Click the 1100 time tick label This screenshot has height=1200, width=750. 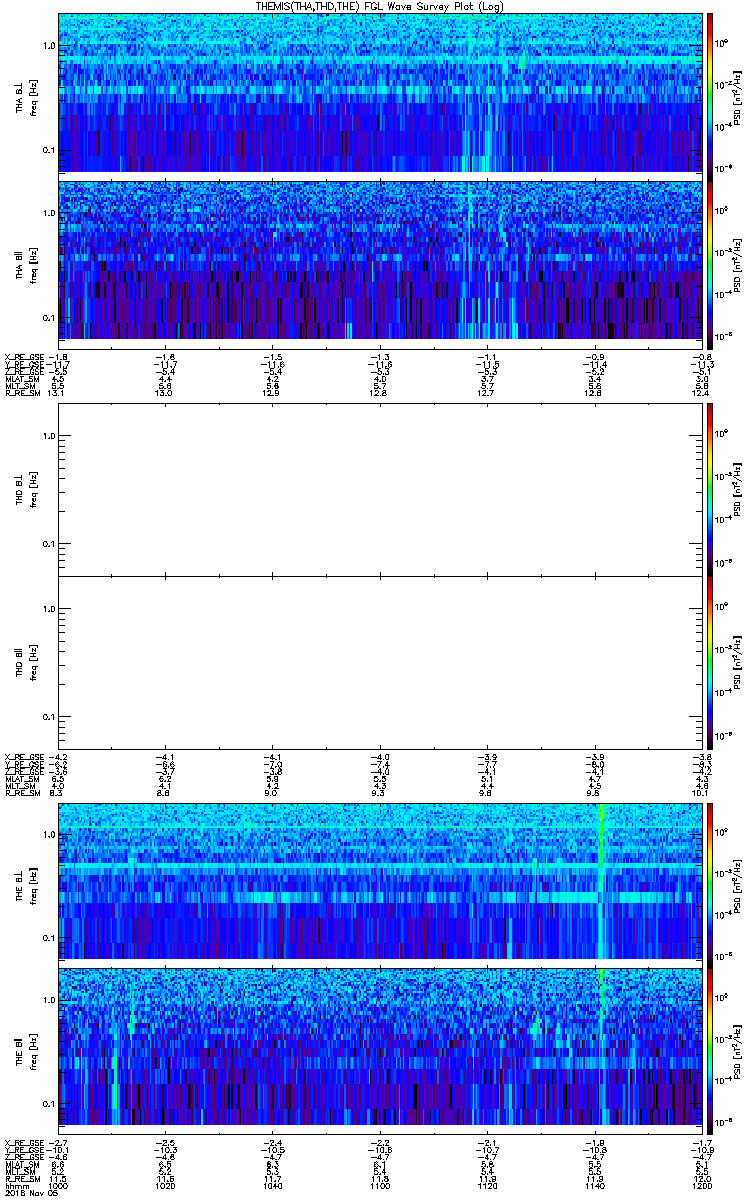coord(379,1187)
